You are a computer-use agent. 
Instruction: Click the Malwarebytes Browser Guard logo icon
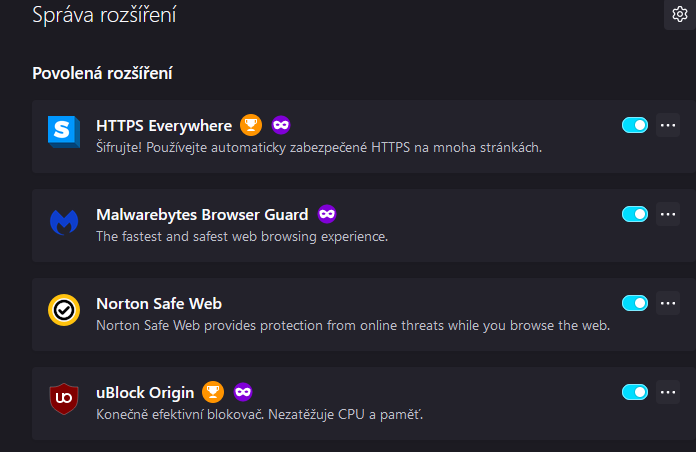(x=64, y=222)
